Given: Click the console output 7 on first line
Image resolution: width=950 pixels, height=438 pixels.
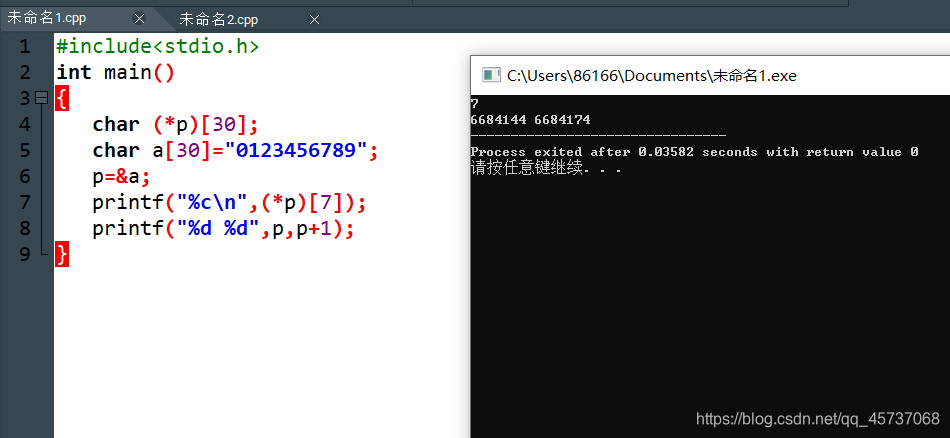Looking at the screenshot, I should click(474, 104).
